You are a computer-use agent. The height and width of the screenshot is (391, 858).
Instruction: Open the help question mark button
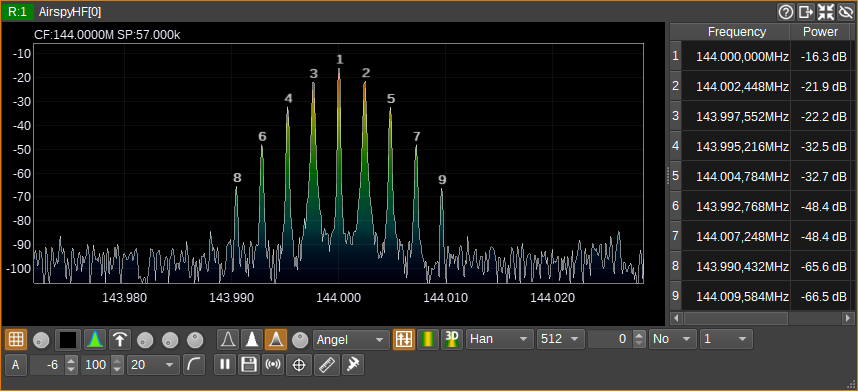786,11
